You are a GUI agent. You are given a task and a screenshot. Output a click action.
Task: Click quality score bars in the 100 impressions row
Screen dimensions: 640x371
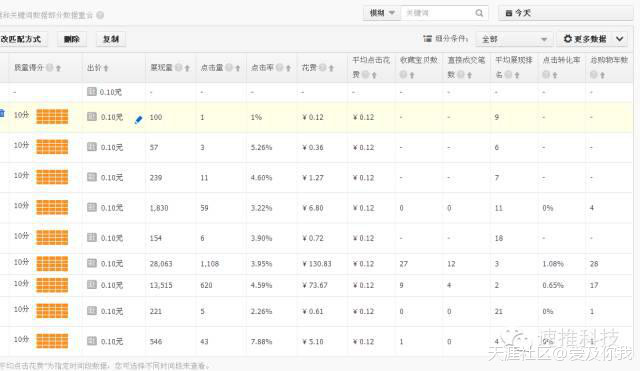point(52,117)
